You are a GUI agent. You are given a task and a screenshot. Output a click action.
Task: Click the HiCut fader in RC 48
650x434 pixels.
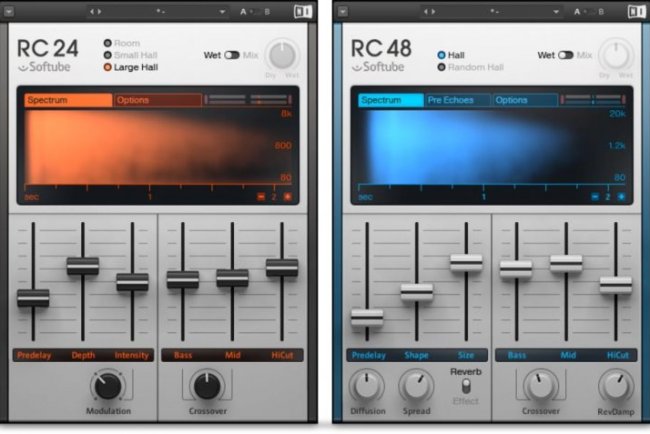point(616,285)
